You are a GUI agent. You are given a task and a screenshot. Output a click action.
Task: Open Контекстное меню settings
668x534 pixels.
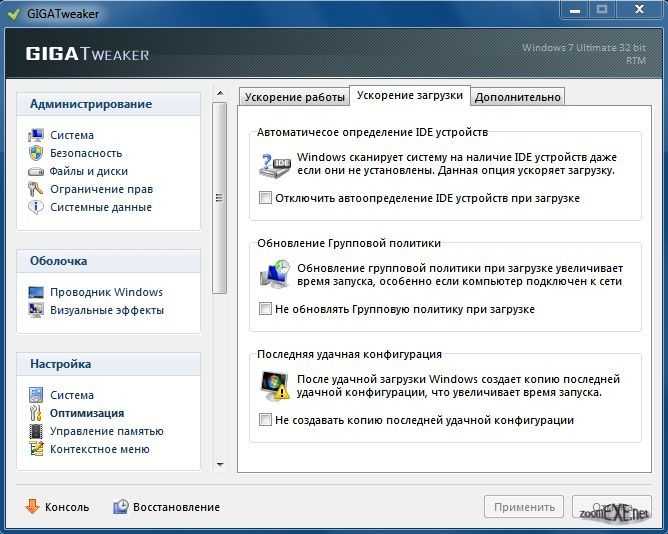(100, 449)
